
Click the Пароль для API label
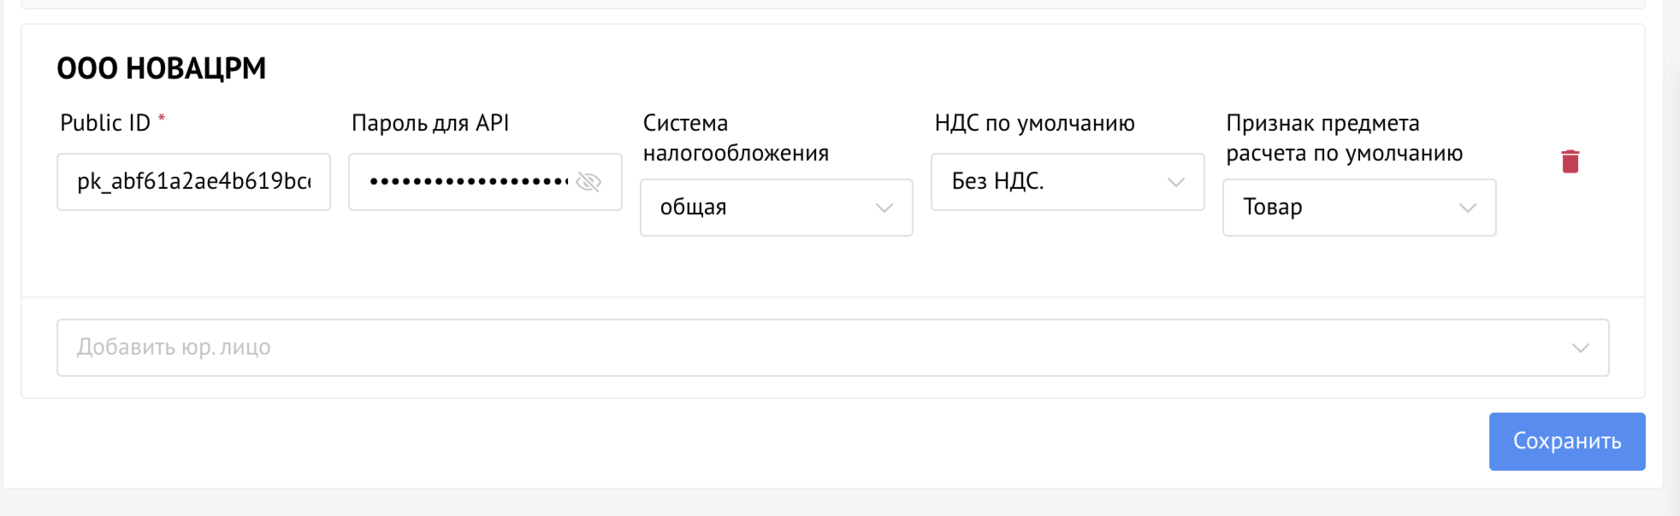click(x=430, y=123)
